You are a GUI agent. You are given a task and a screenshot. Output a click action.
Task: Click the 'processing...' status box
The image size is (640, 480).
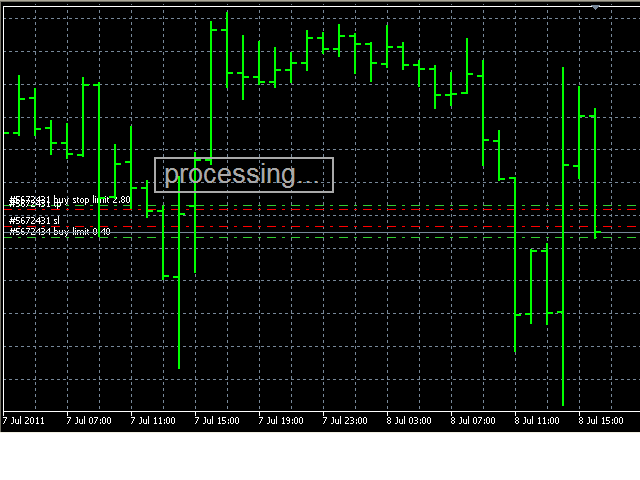point(244,175)
